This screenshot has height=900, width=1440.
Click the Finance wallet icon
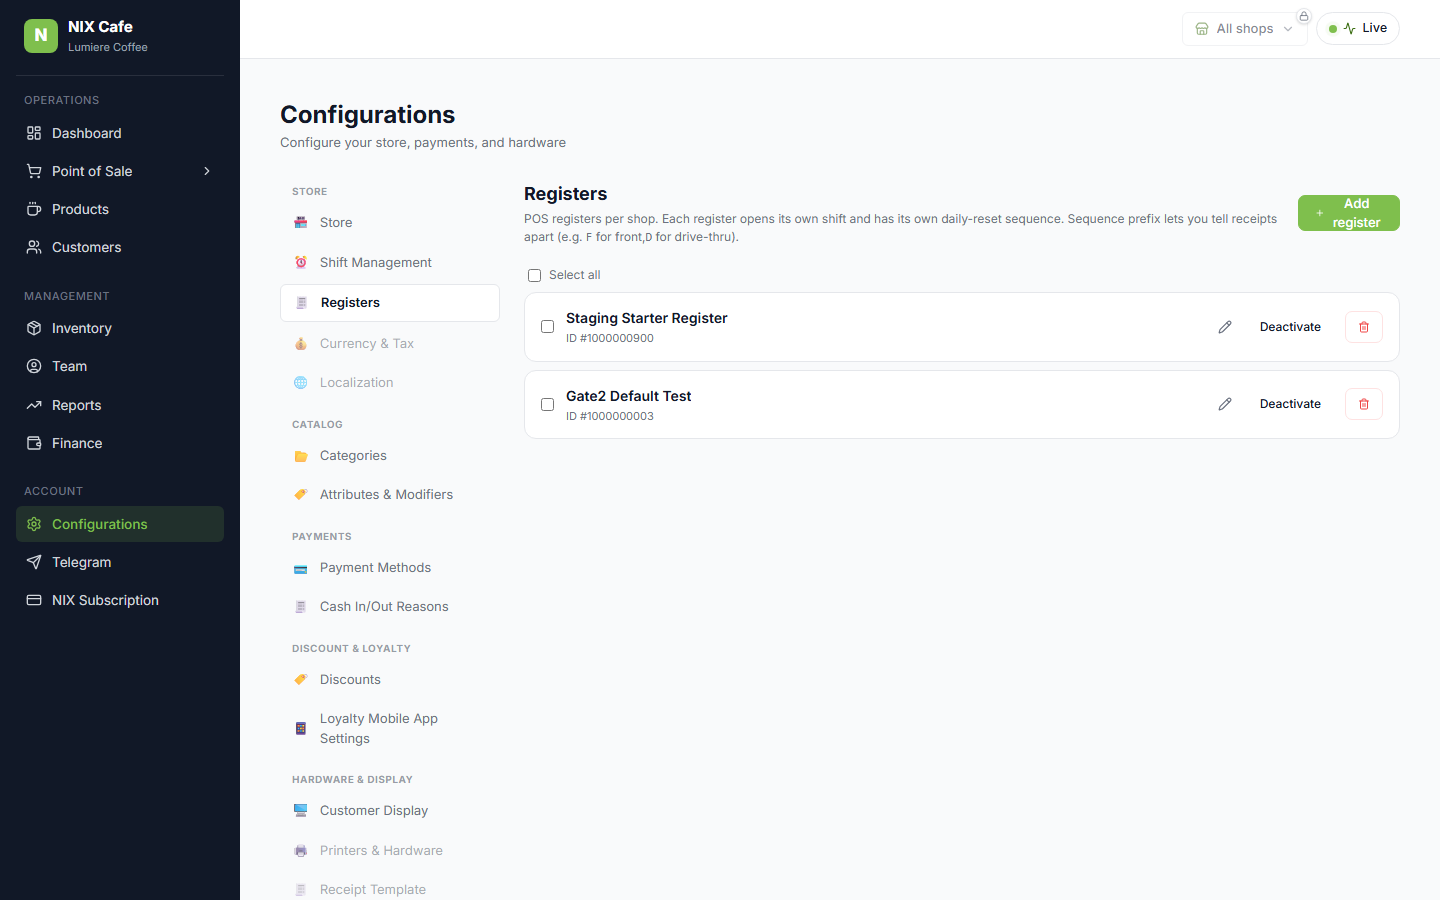tap(34, 443)
